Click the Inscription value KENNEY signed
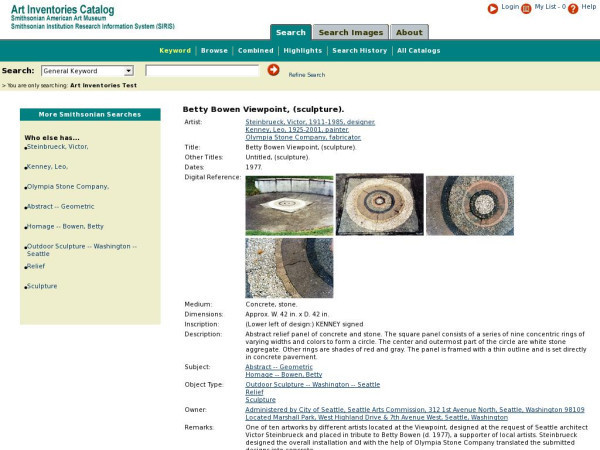The height and width of the screenshot is (450, 600). 305,324
